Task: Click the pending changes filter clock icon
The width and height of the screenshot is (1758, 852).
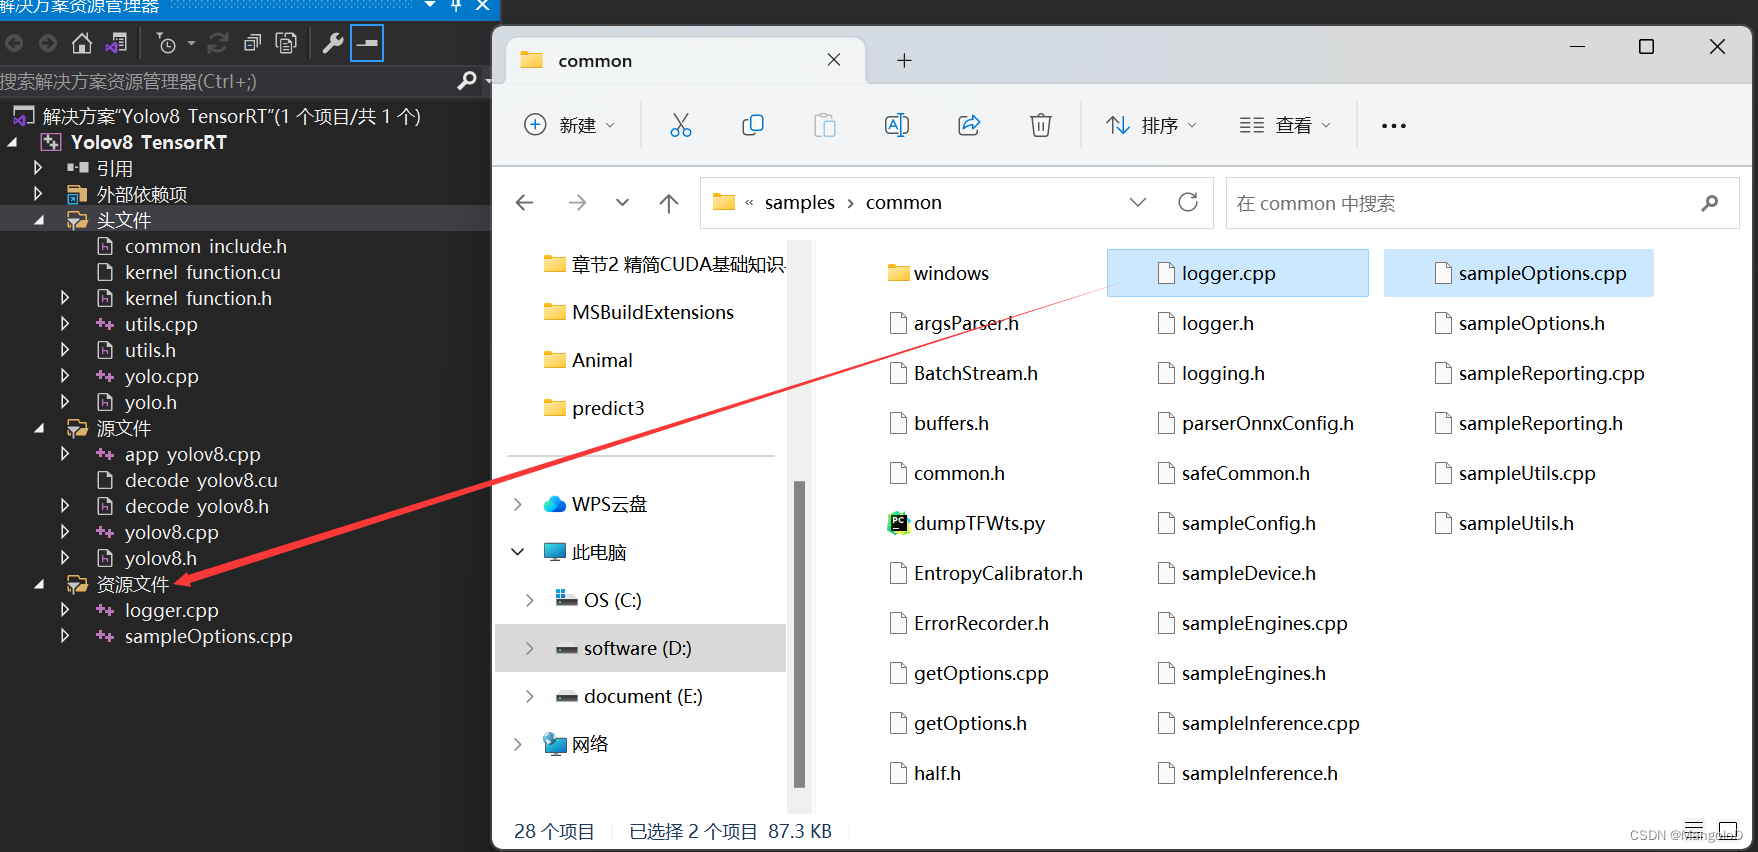Action: tap(167, 43)
